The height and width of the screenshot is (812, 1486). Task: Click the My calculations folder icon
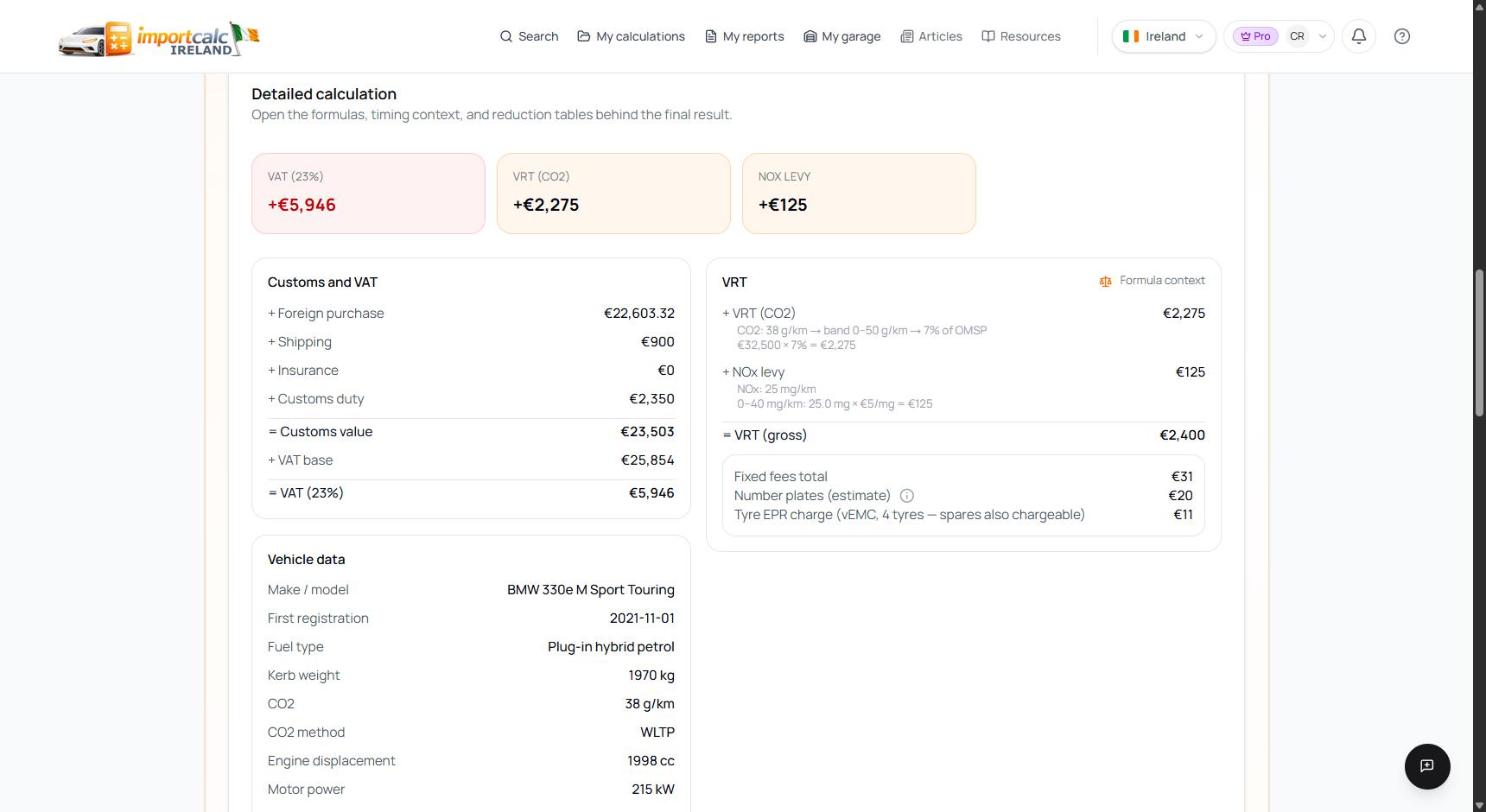click(x=584, y=36)
